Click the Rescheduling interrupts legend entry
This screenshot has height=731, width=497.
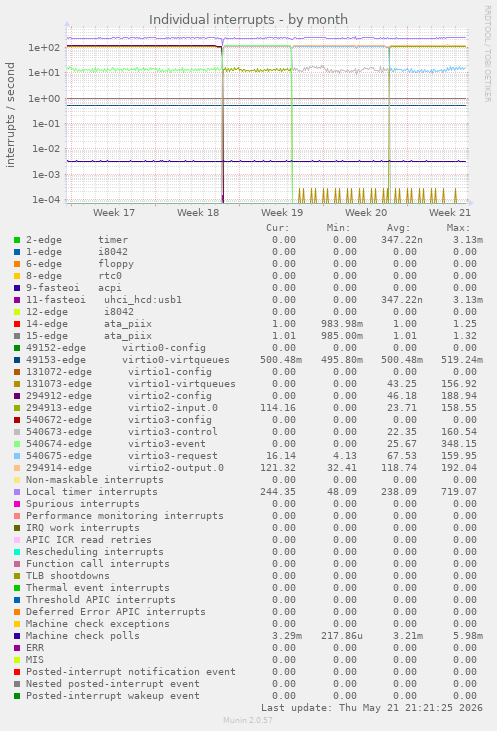95,552
